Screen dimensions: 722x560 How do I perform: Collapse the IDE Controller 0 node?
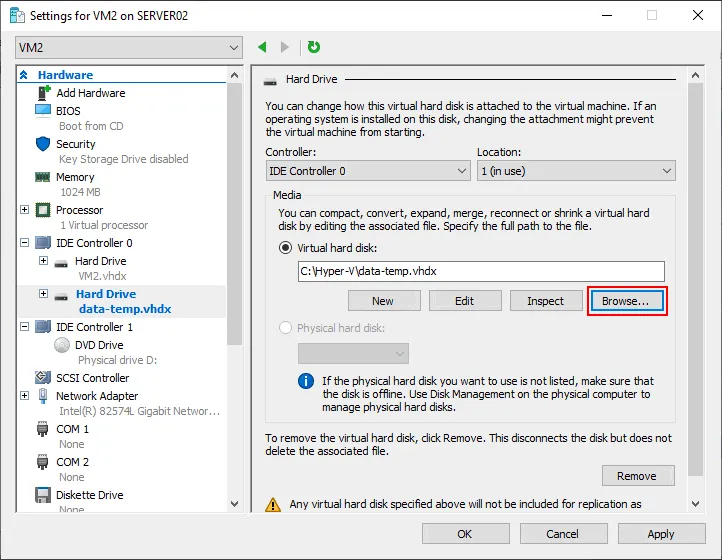25,243
